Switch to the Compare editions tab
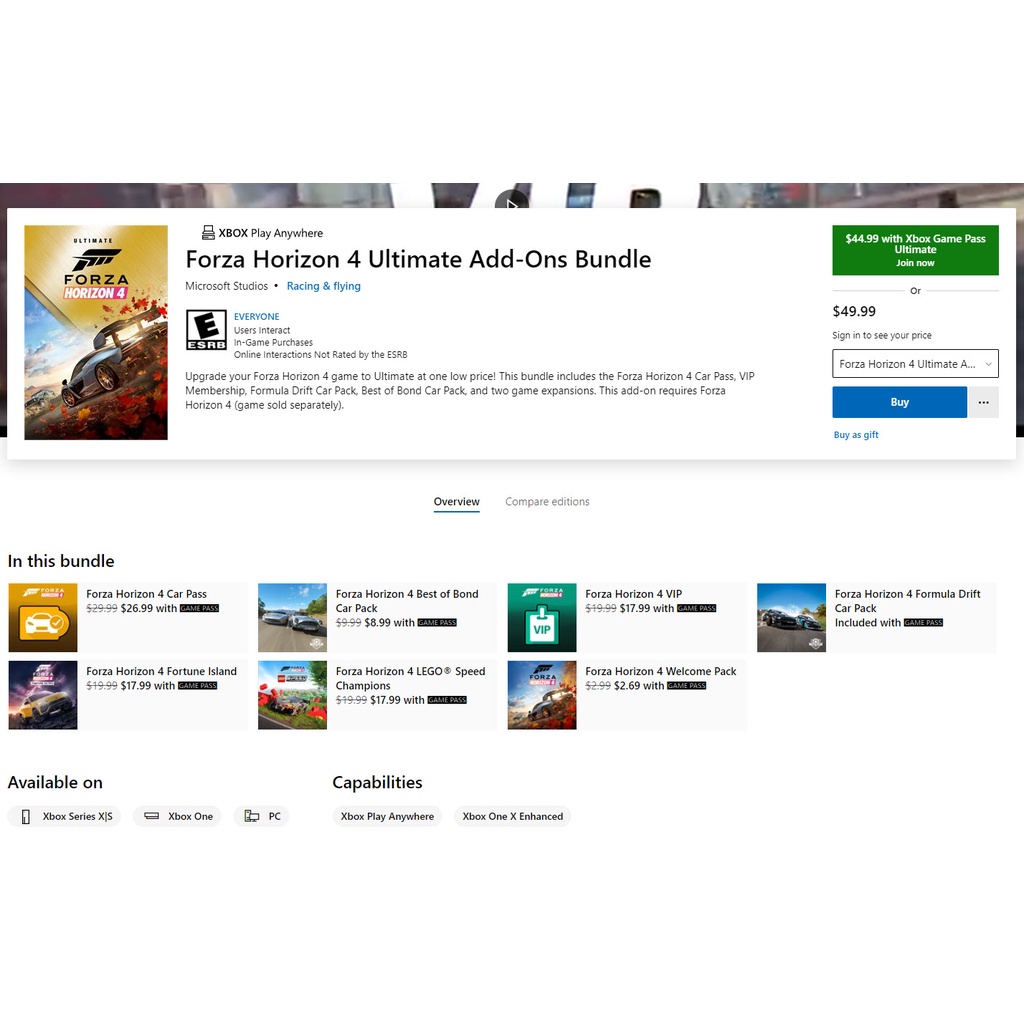Image resolution: width=1024 pixels, height=1024 pixels. 547,502
